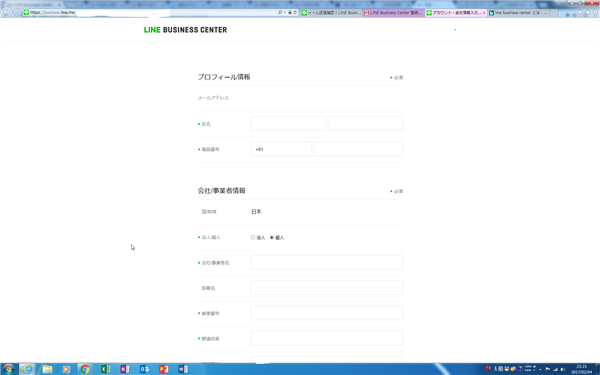Viewport: 600px width, 375px height.
Task: Switch to the Gmail LINE Business Center tab
Action: coord(393,13)
